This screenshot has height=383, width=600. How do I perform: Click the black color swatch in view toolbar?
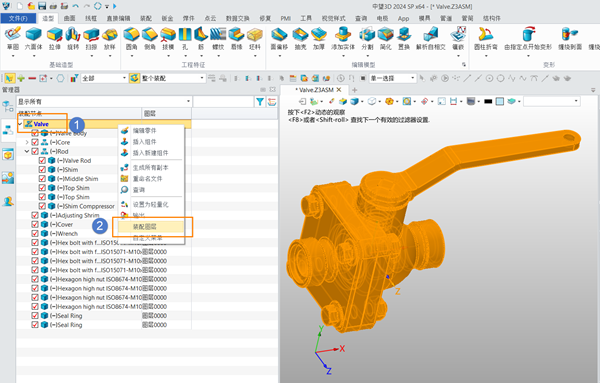pos(488,101)
